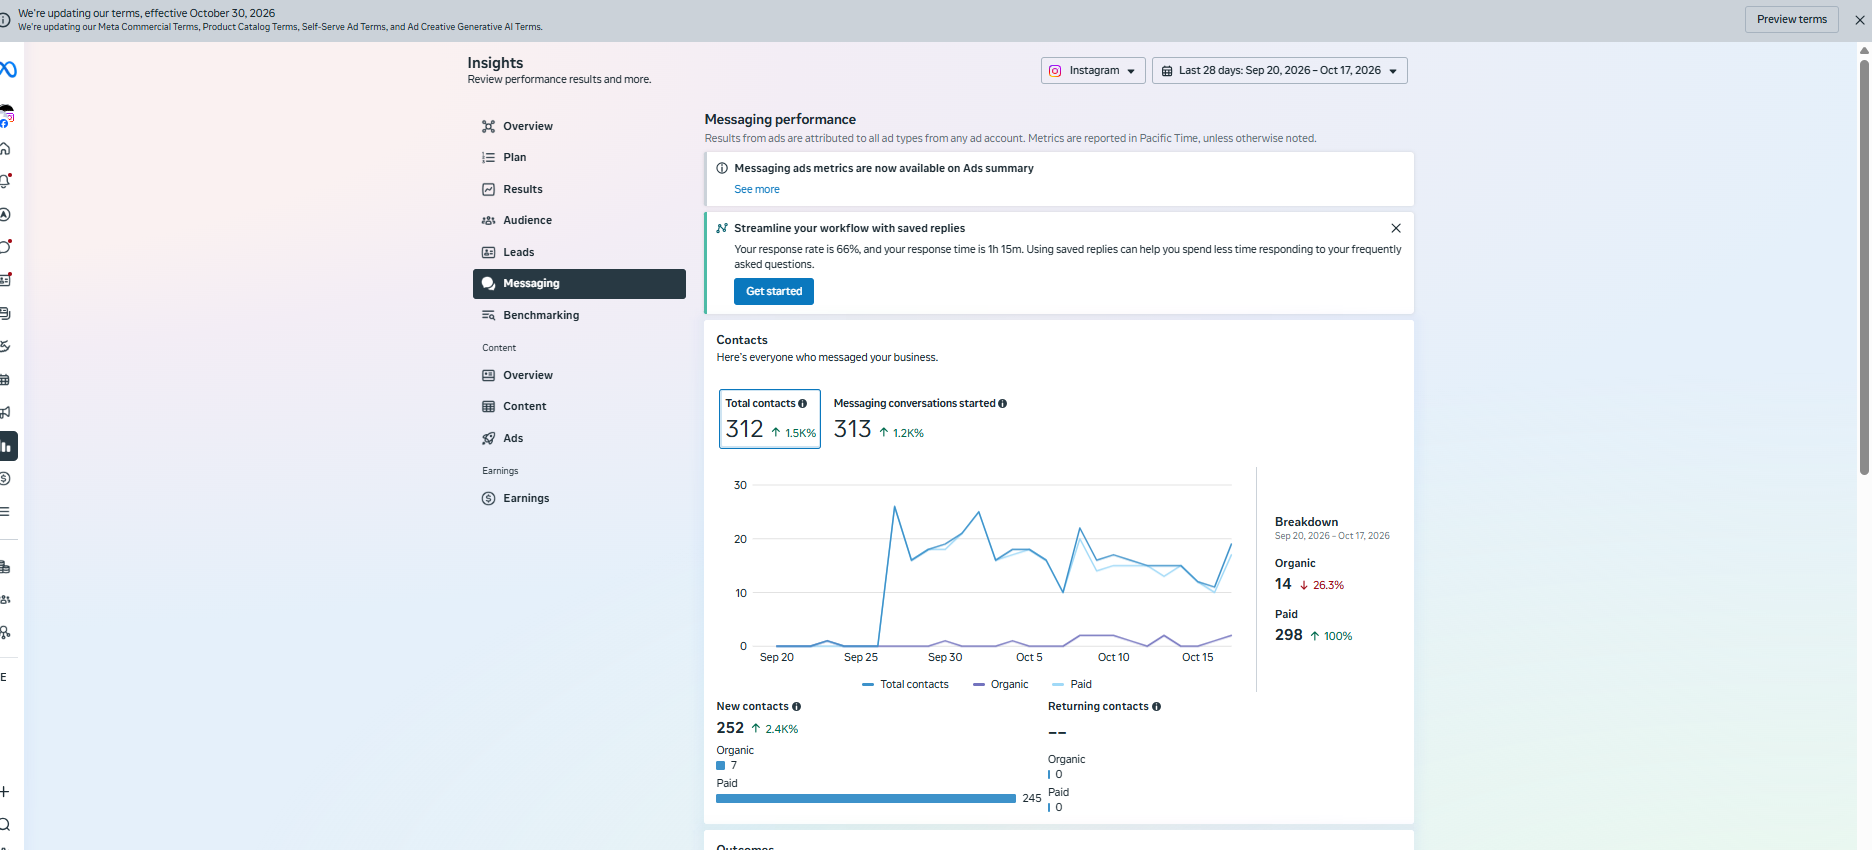Open the Instagram platform dropdown
The height and width of the screenshot is (850, 1872).
1093,71
